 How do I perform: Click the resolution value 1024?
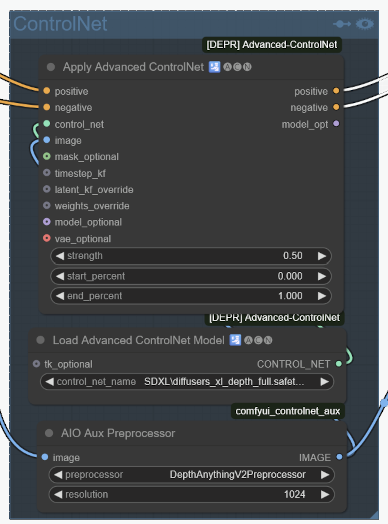point(295,494)
